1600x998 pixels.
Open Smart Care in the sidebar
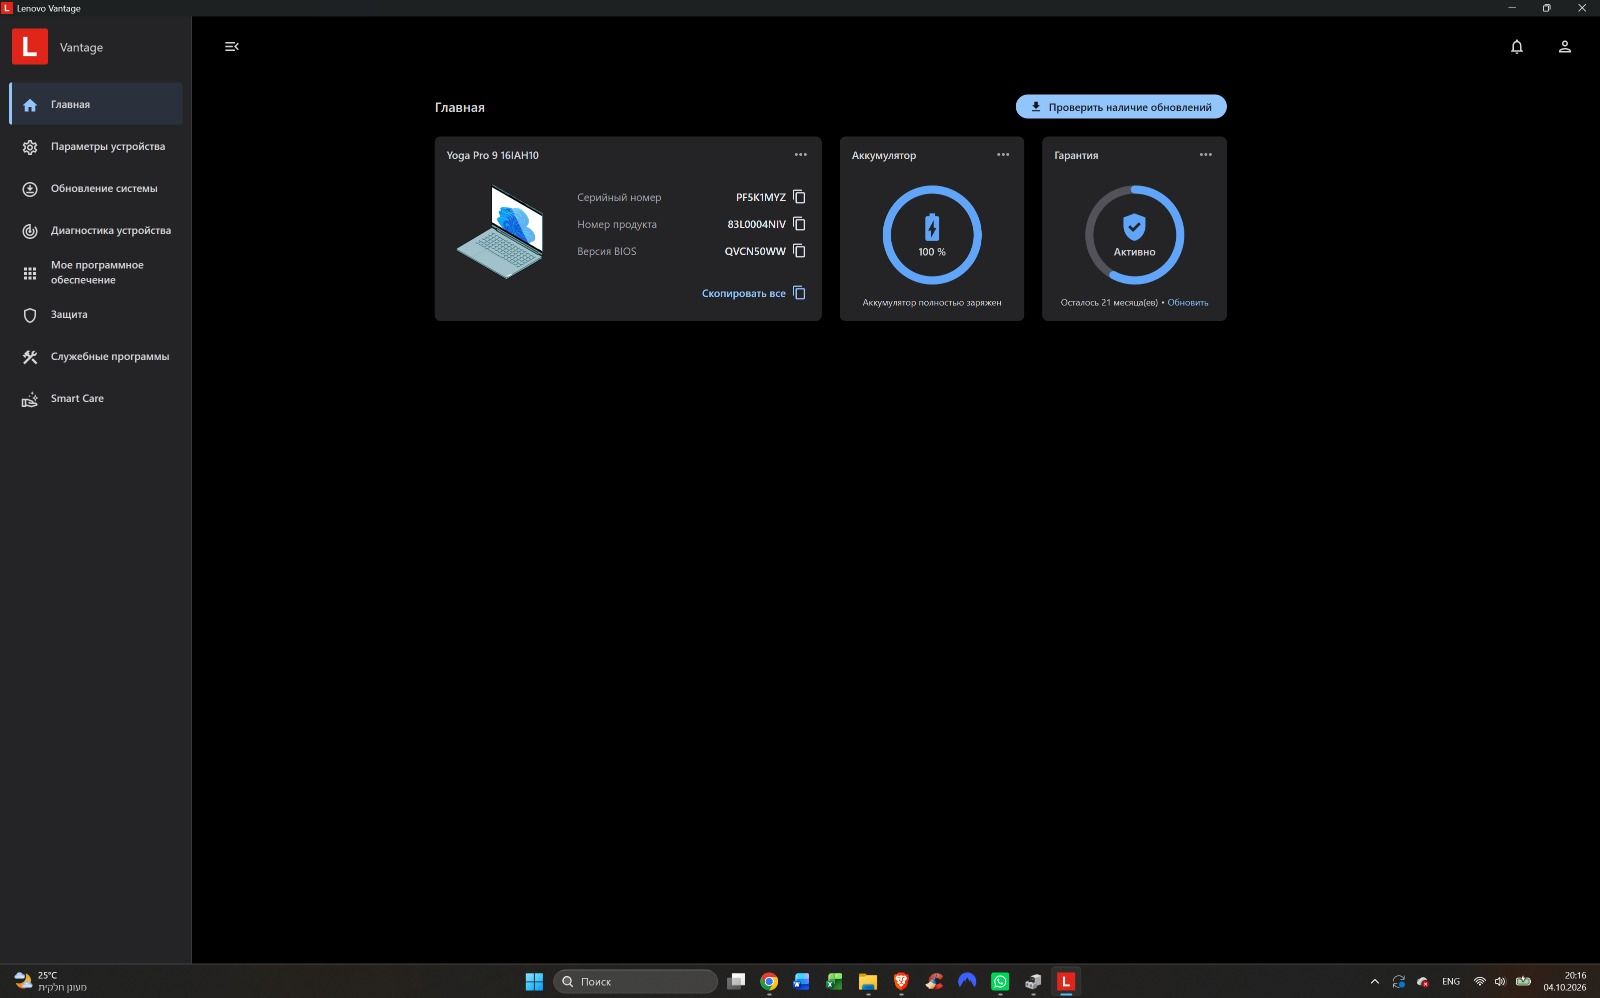(x=96, y=398)
